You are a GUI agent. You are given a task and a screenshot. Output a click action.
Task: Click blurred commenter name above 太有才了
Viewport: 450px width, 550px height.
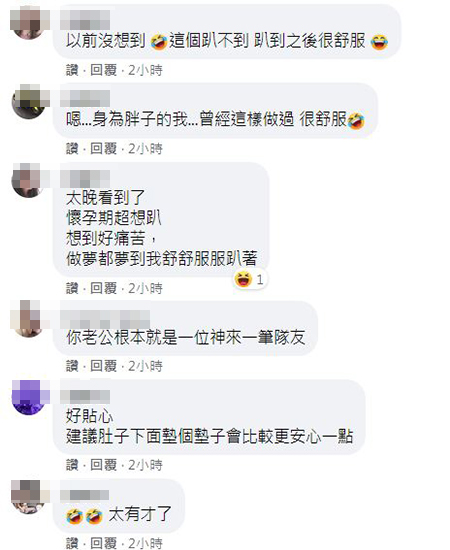coord(85,495)
